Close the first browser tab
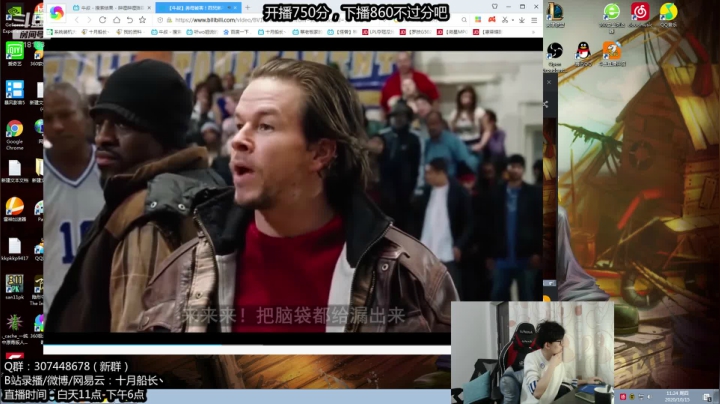This screenshot has height=404, width=720. pyautogui.click(x=149, y=8)
